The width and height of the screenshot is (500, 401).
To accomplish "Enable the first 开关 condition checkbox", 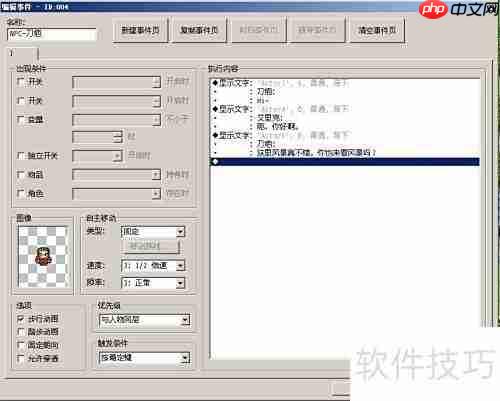I will click(21, 81).
